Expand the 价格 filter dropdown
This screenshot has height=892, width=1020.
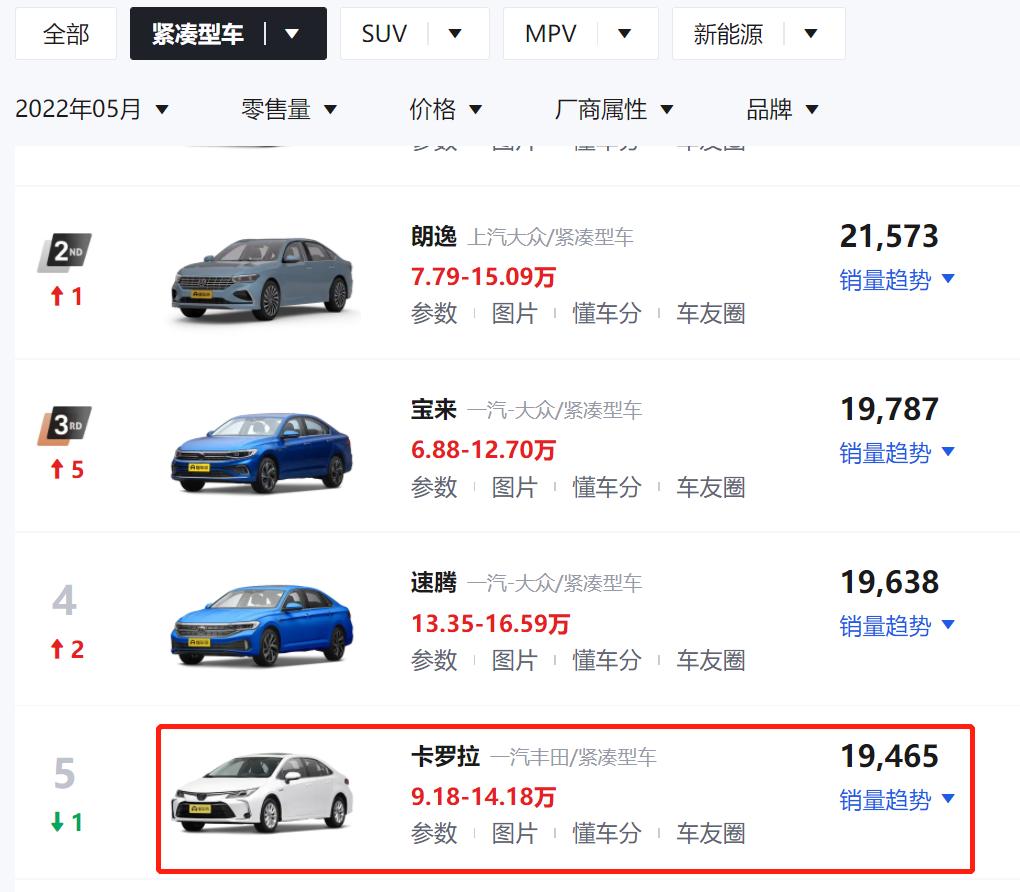pos(446,110)
